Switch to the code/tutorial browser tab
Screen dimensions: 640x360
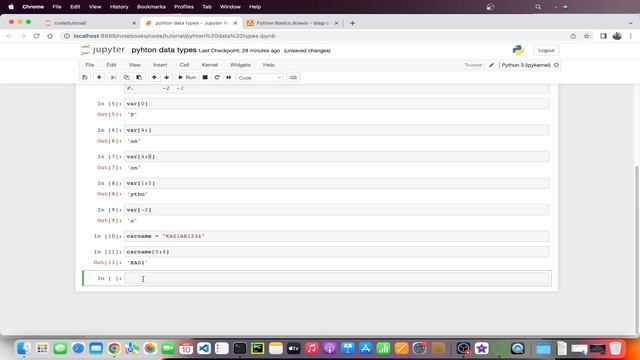90,23
